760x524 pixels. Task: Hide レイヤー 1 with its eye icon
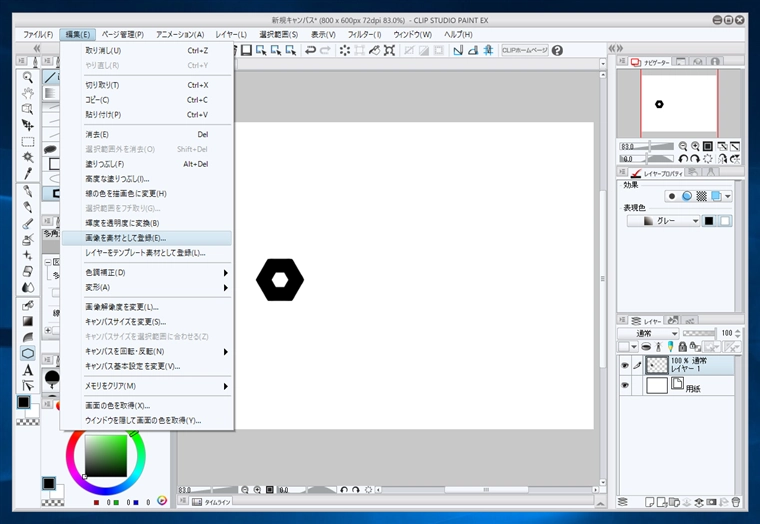click(625, 365)
